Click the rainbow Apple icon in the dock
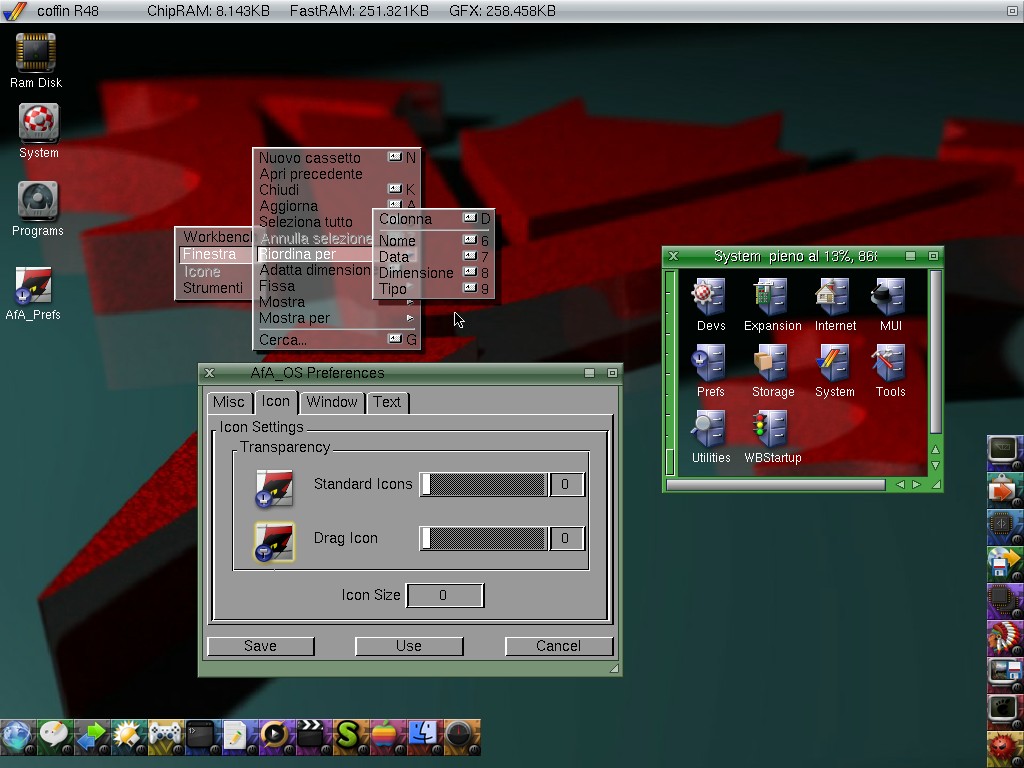 click(384, 737)
